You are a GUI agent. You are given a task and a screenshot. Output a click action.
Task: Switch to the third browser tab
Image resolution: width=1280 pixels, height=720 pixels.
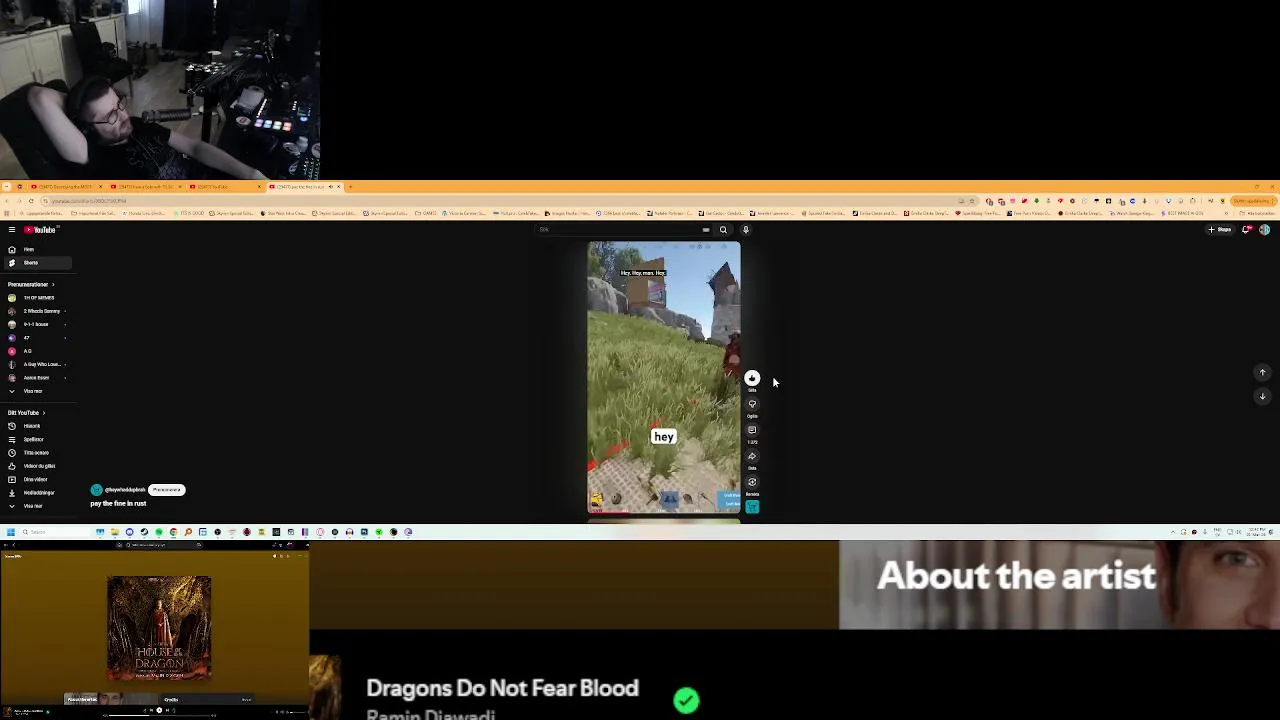(225, 187)
